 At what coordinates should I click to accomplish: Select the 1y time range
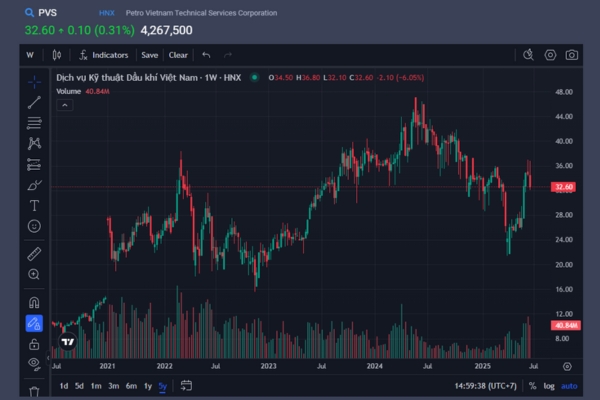click(148, 386)
